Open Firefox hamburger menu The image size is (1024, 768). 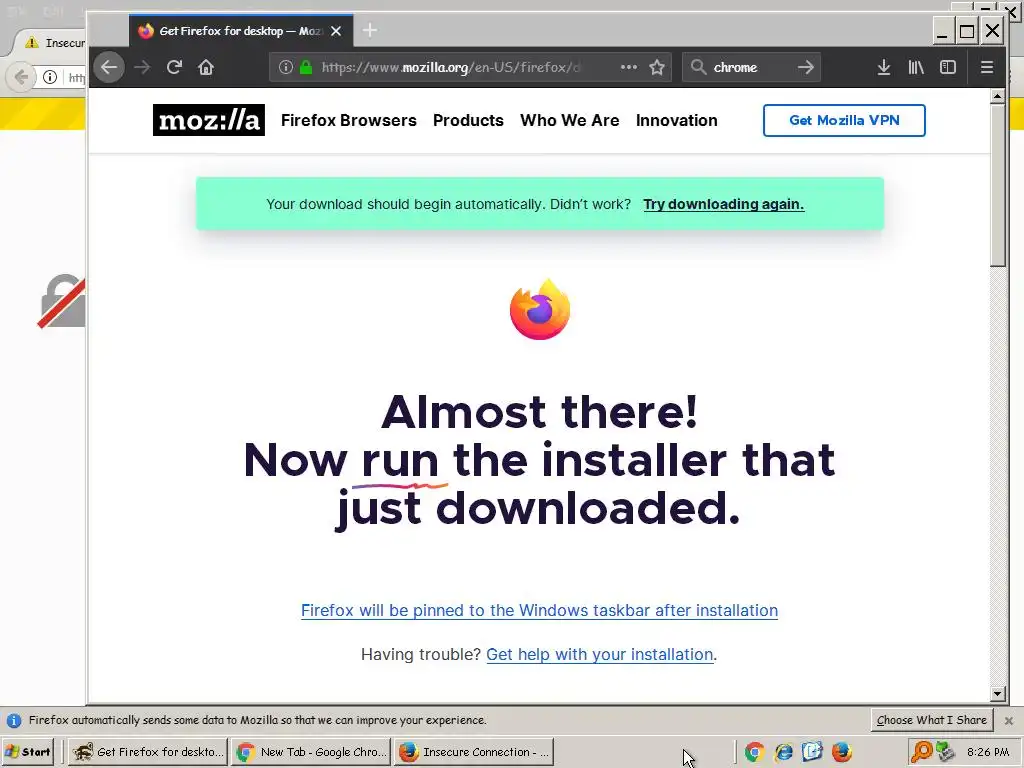click(987, 67)
